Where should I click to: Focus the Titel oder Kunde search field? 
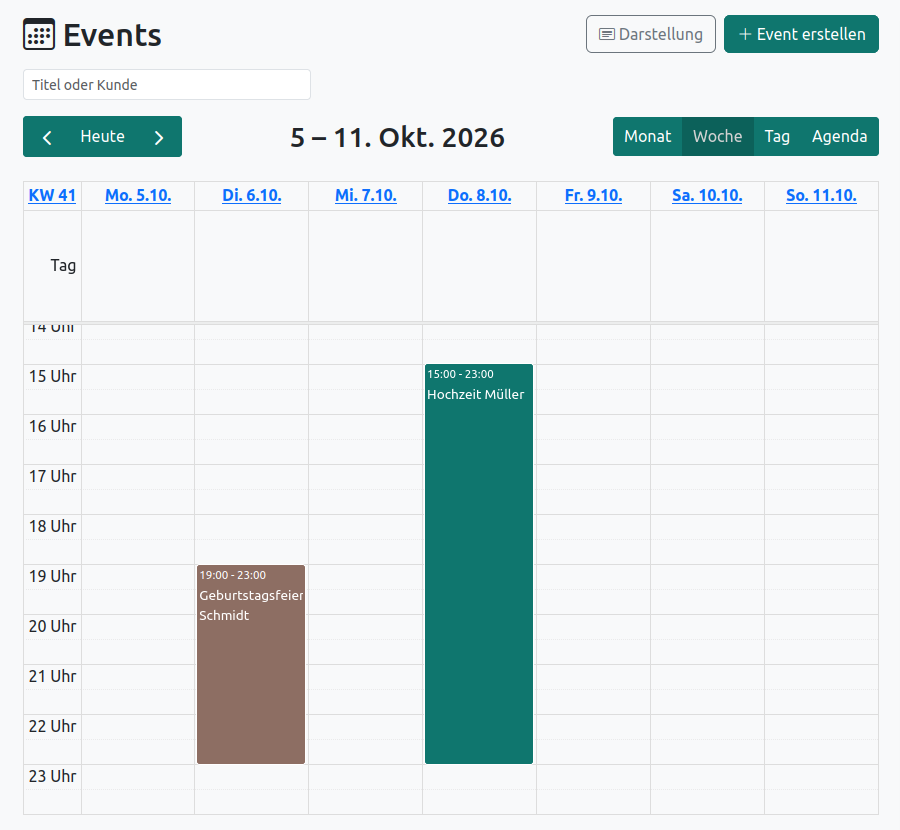pyautogui.click(x=167, y=85)
